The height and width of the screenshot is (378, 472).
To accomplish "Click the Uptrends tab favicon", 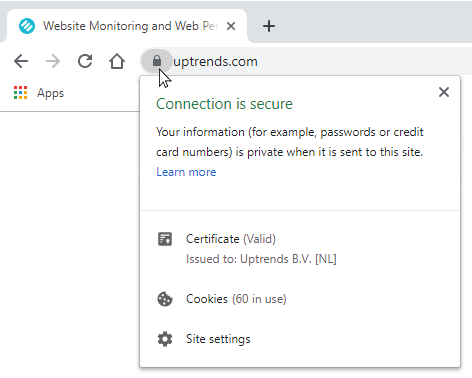I will pos(27,26).
